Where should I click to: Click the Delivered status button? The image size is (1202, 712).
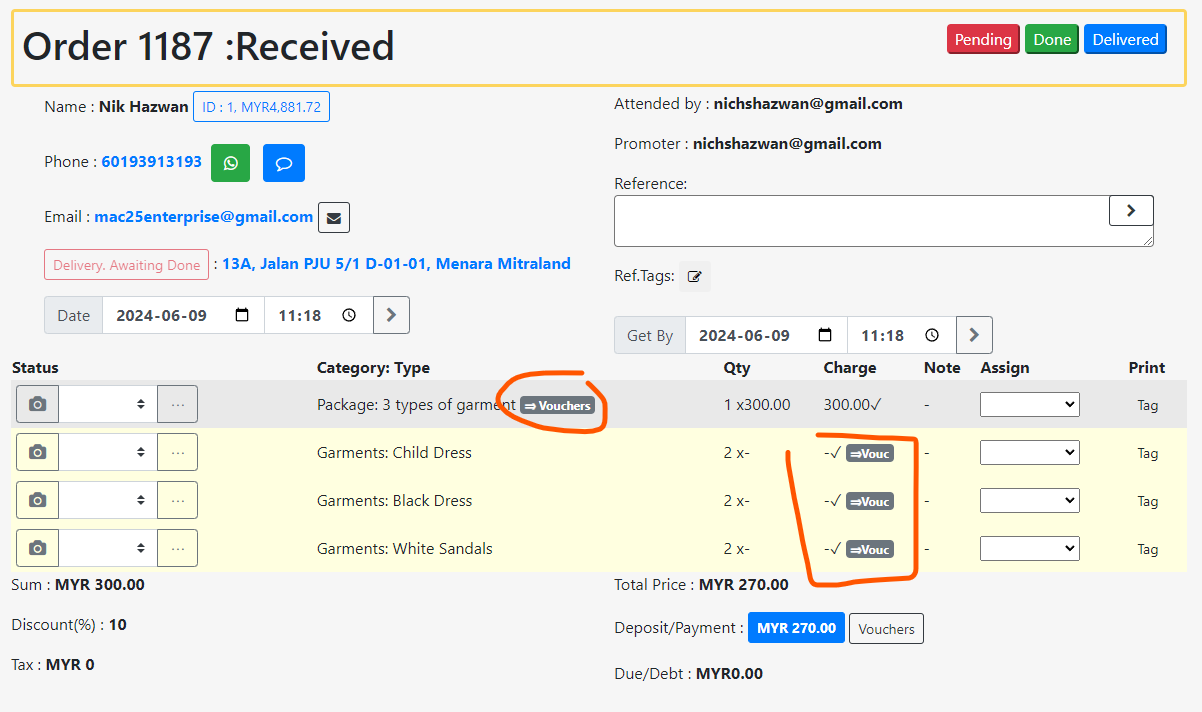[1125, 39]
